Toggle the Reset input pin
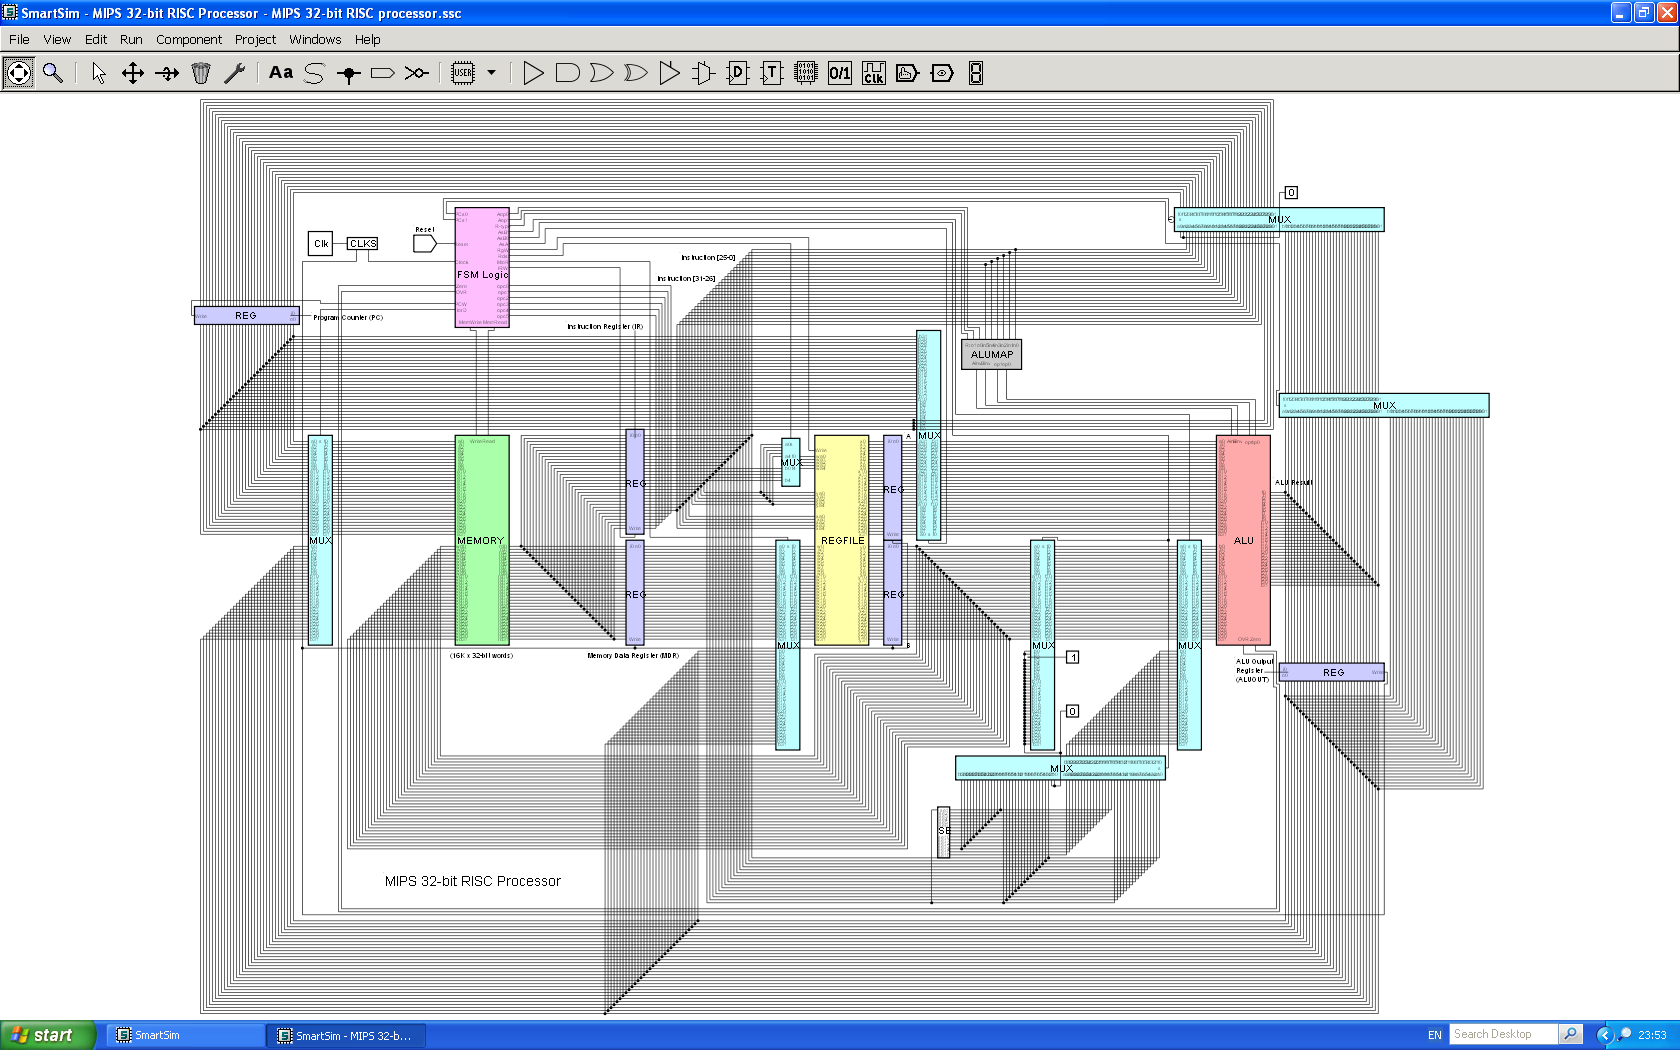1680x1050 pixels. pyautogui.click(x=424, y=244)
